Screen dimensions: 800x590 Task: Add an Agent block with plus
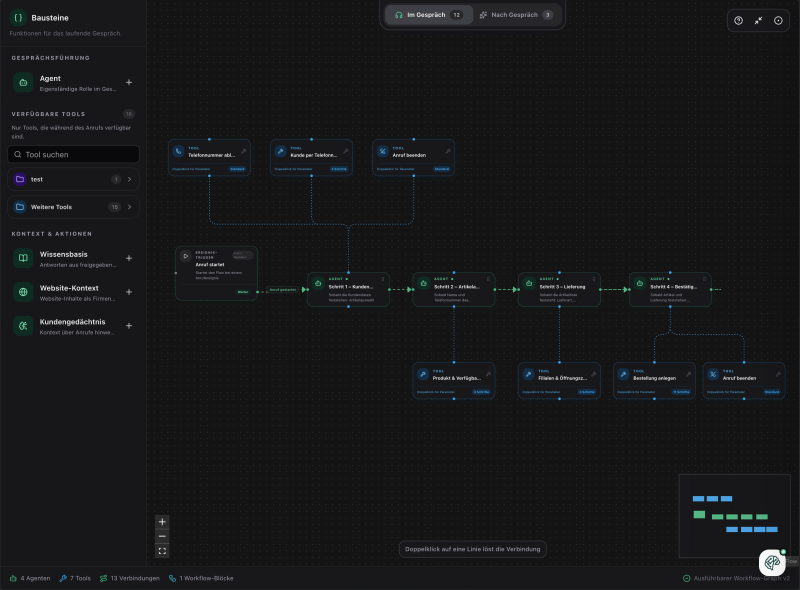(129, 82)
